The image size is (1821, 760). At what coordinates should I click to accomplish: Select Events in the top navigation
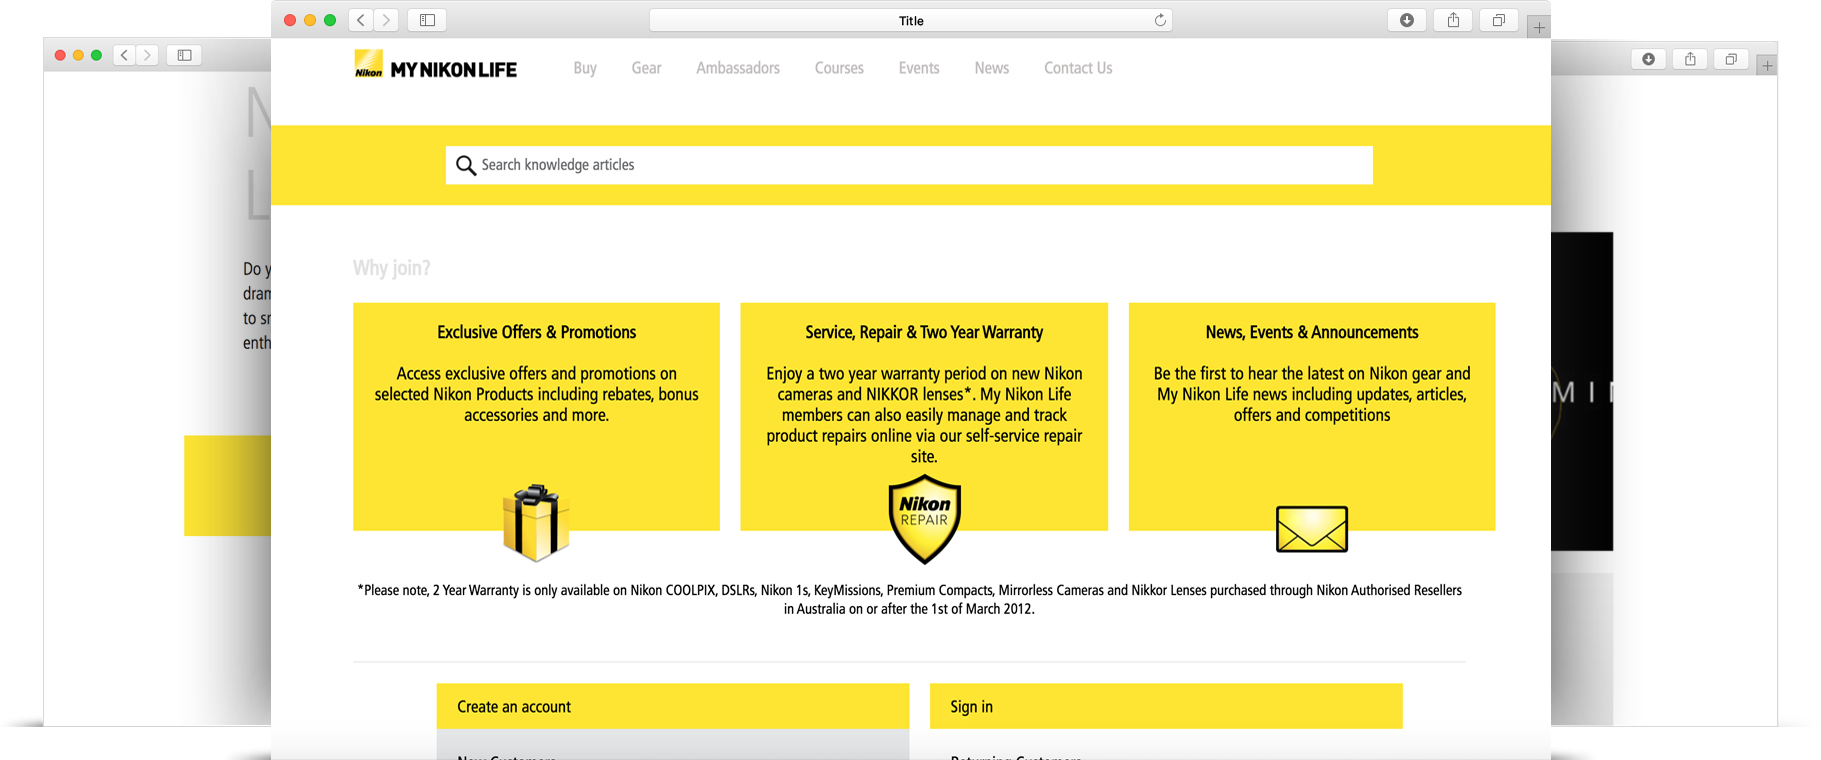tap(919, 68)
